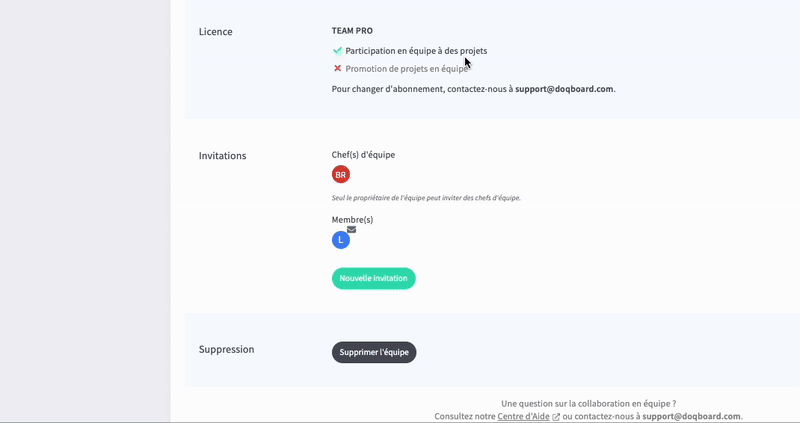
Task: Click the Membre(s) label
Action: (x=352, y=220)
